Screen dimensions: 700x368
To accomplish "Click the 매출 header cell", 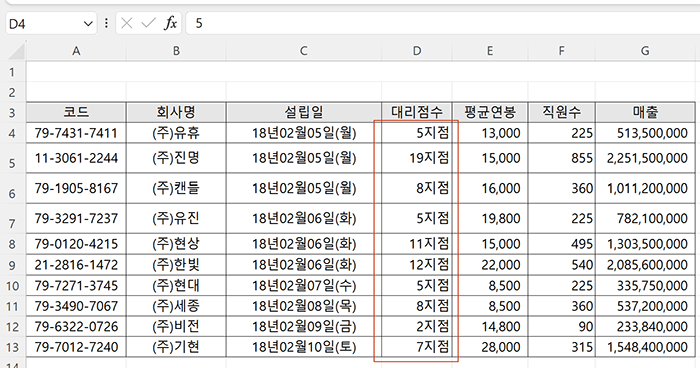I will 645,112.
